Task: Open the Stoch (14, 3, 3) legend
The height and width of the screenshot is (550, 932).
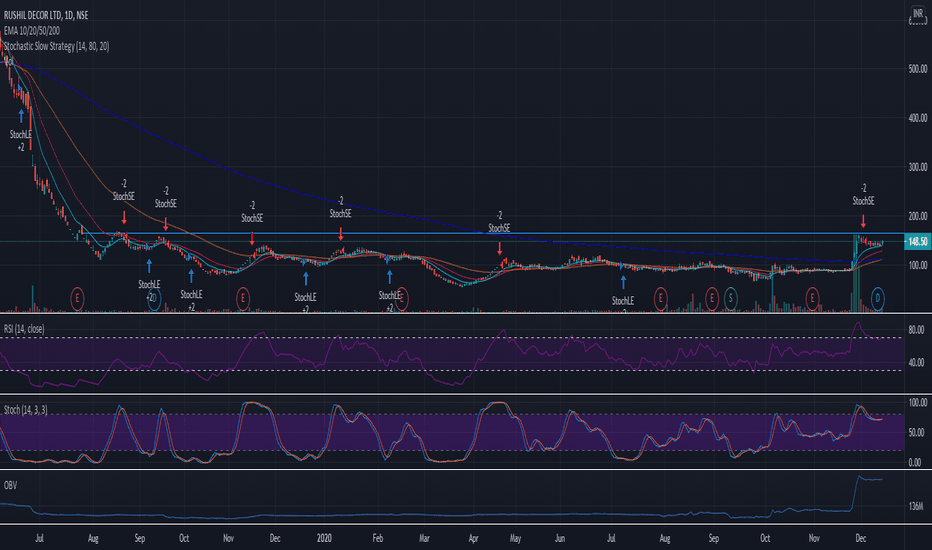Action: [x=26, y=410]
